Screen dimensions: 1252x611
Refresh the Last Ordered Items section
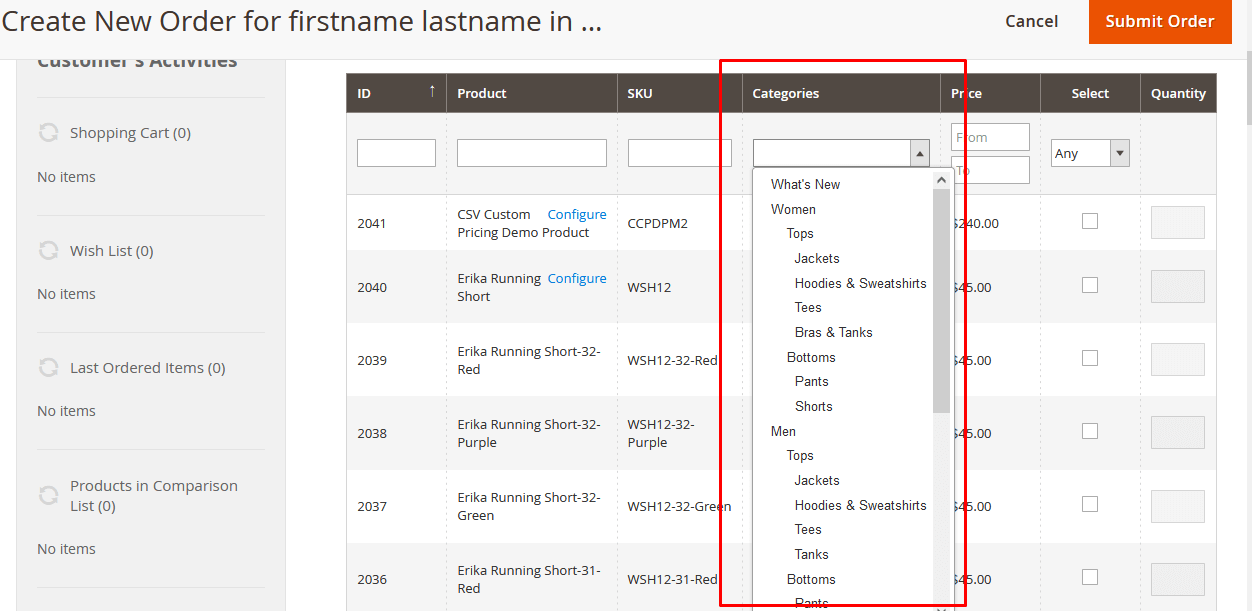(x=48, y=367)
